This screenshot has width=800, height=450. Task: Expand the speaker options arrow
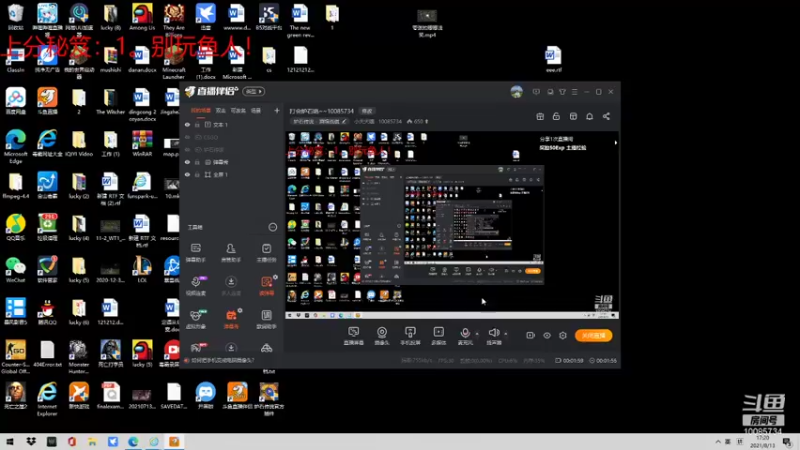[506, 334]
